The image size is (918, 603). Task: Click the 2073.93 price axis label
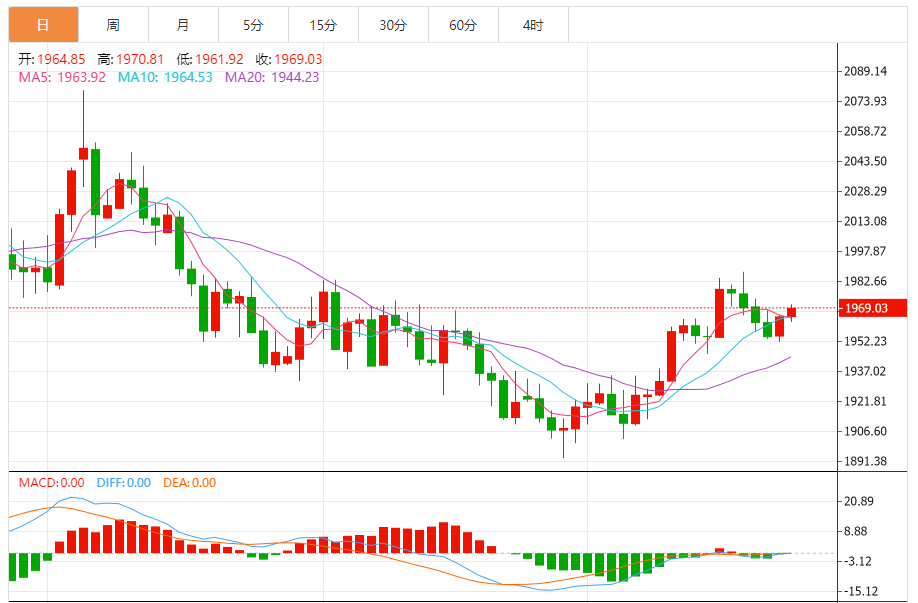tap(865, 101)
